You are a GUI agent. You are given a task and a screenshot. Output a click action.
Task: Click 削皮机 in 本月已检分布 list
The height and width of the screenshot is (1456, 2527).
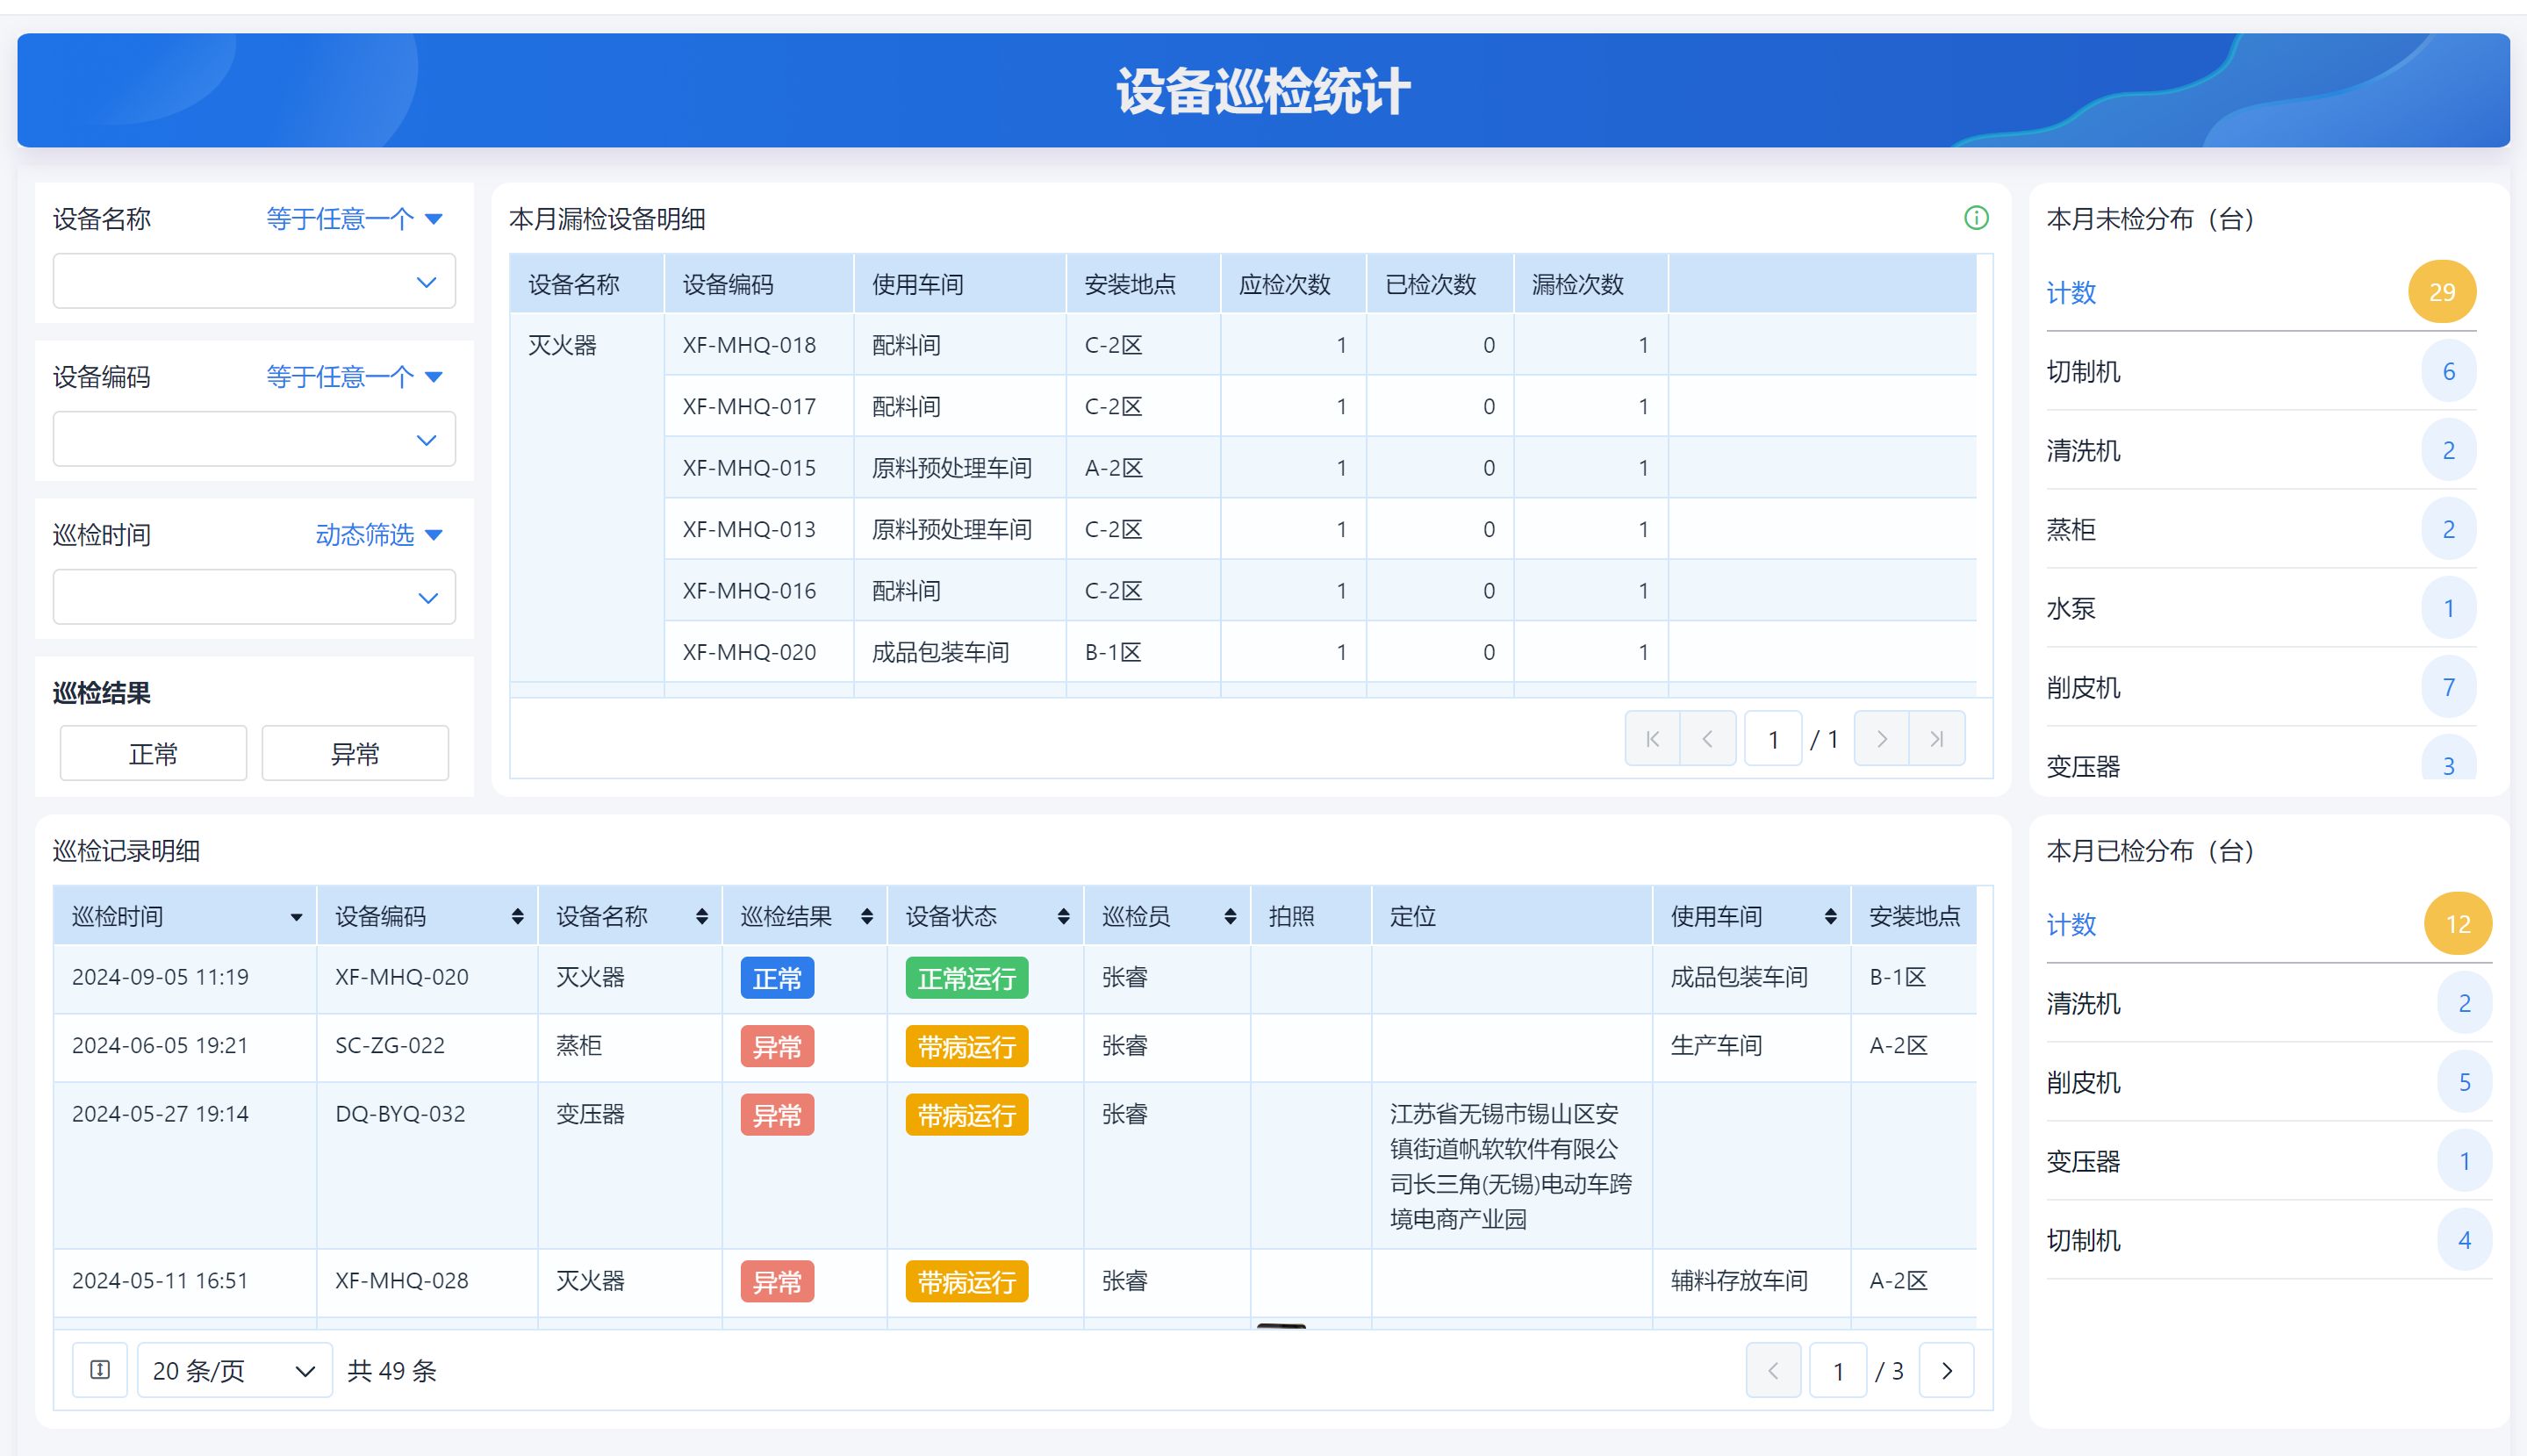pos(2085,1082)
